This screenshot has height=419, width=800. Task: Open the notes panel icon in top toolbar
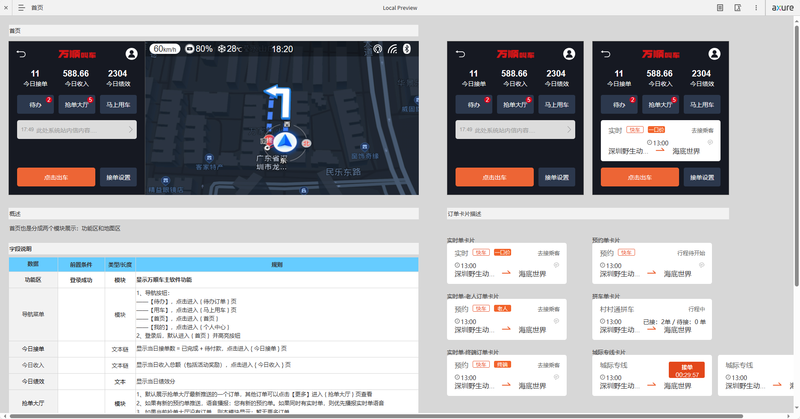[x=720, y=7]
